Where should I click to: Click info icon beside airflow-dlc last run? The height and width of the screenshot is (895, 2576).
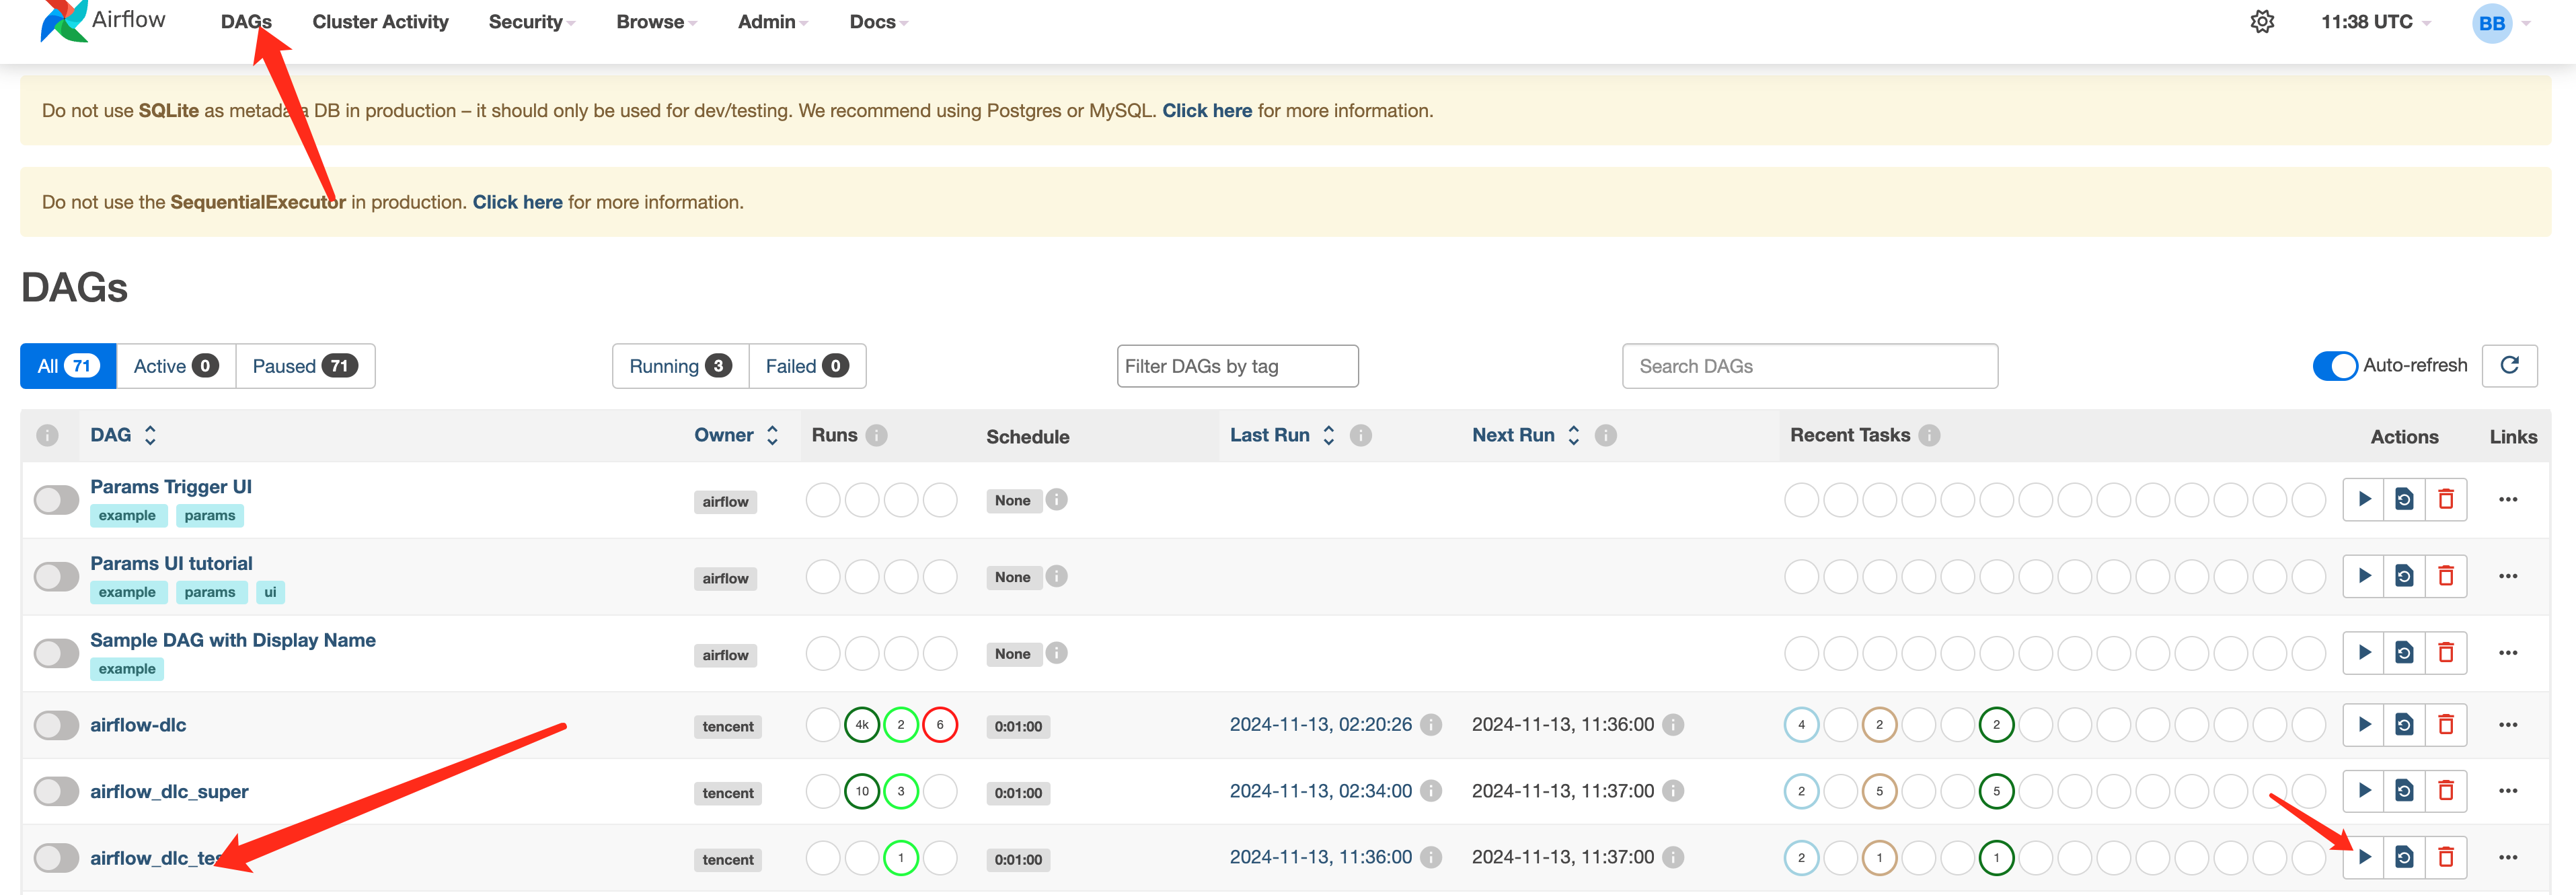click(1431, 724)
